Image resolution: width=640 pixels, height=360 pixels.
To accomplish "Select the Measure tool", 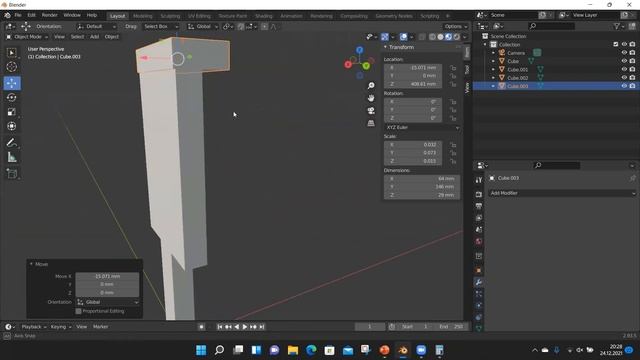I will (x=12, y=157).
